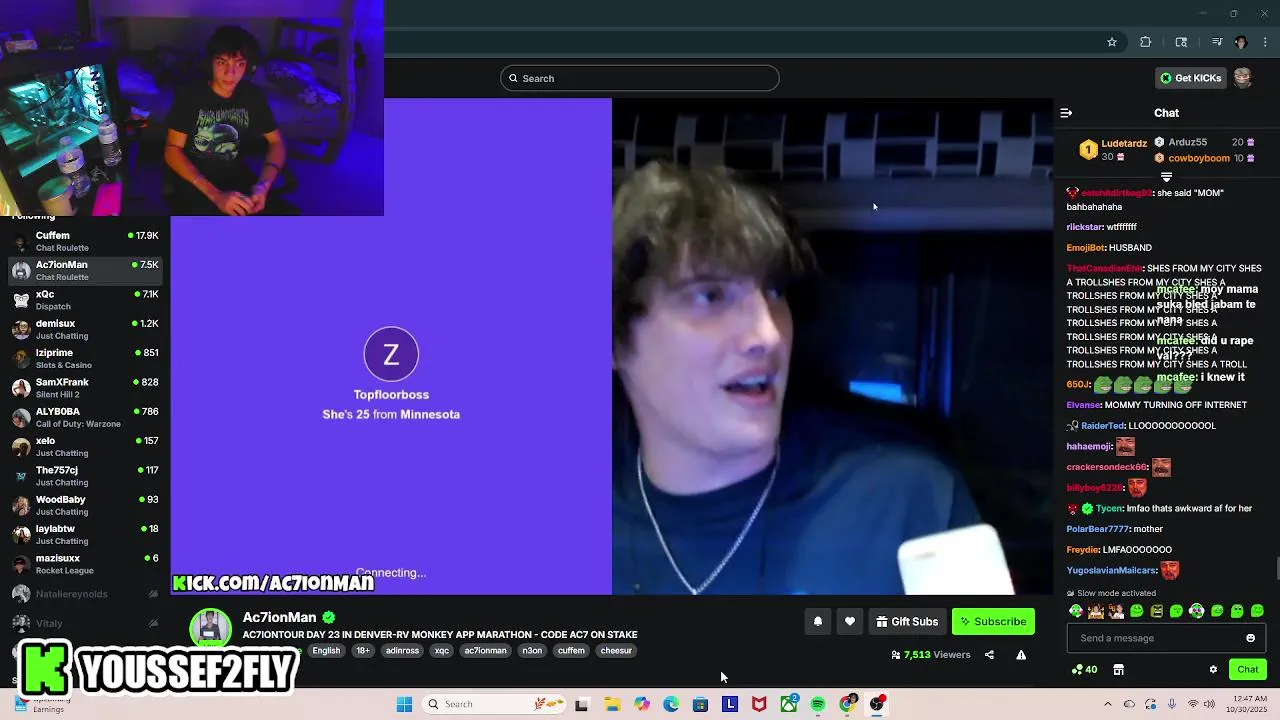This screenshot has height=720, width=1280.
Task: Click the n3on tag
Action: (532, 651)
